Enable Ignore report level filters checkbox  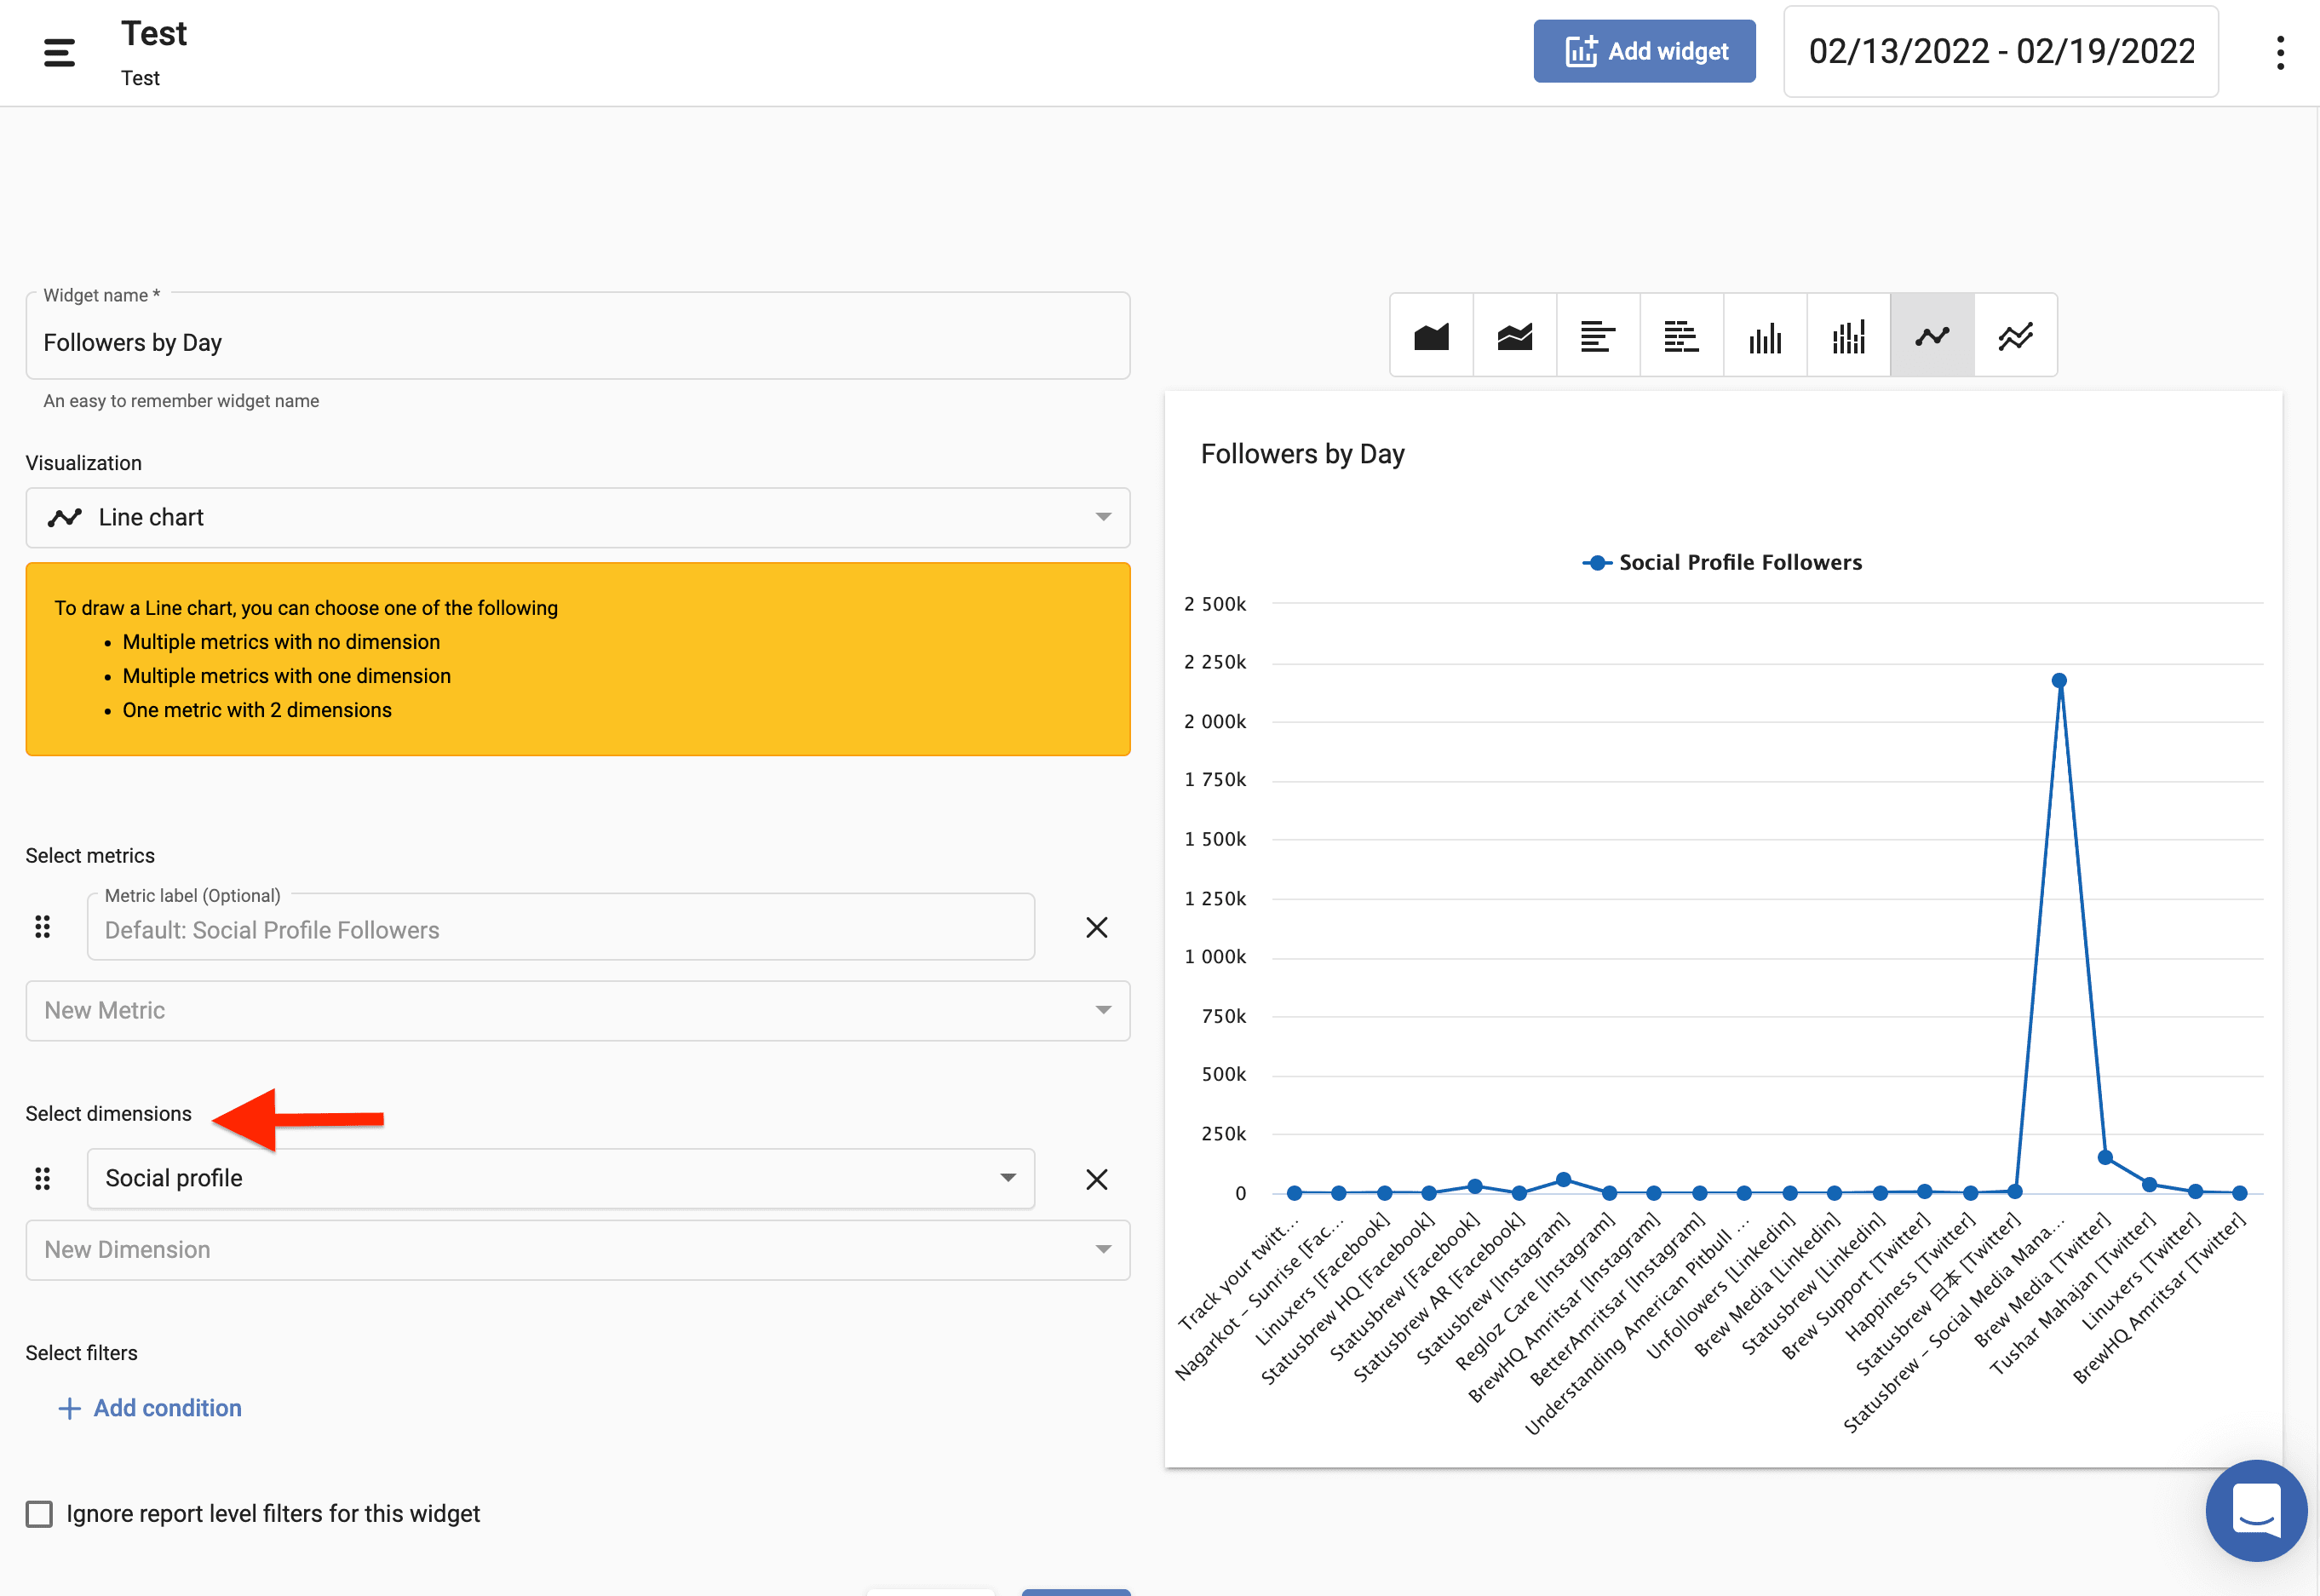click(x=40, y=1513)
